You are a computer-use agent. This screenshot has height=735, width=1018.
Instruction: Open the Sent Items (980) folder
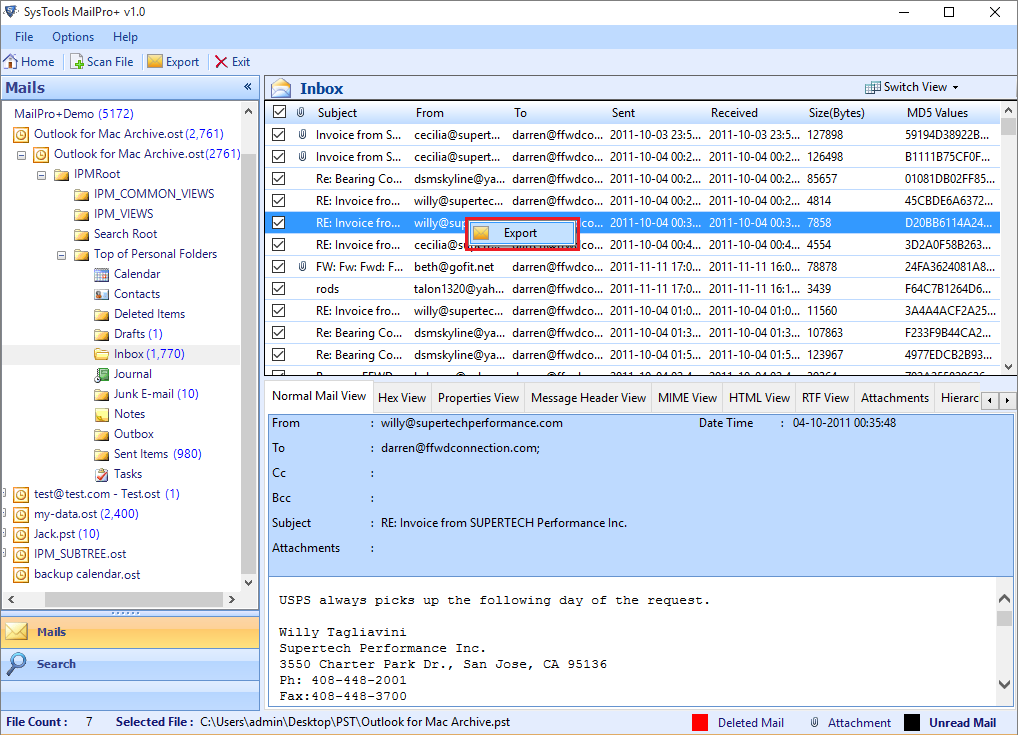pyautogui.click(x=157, y=454)
